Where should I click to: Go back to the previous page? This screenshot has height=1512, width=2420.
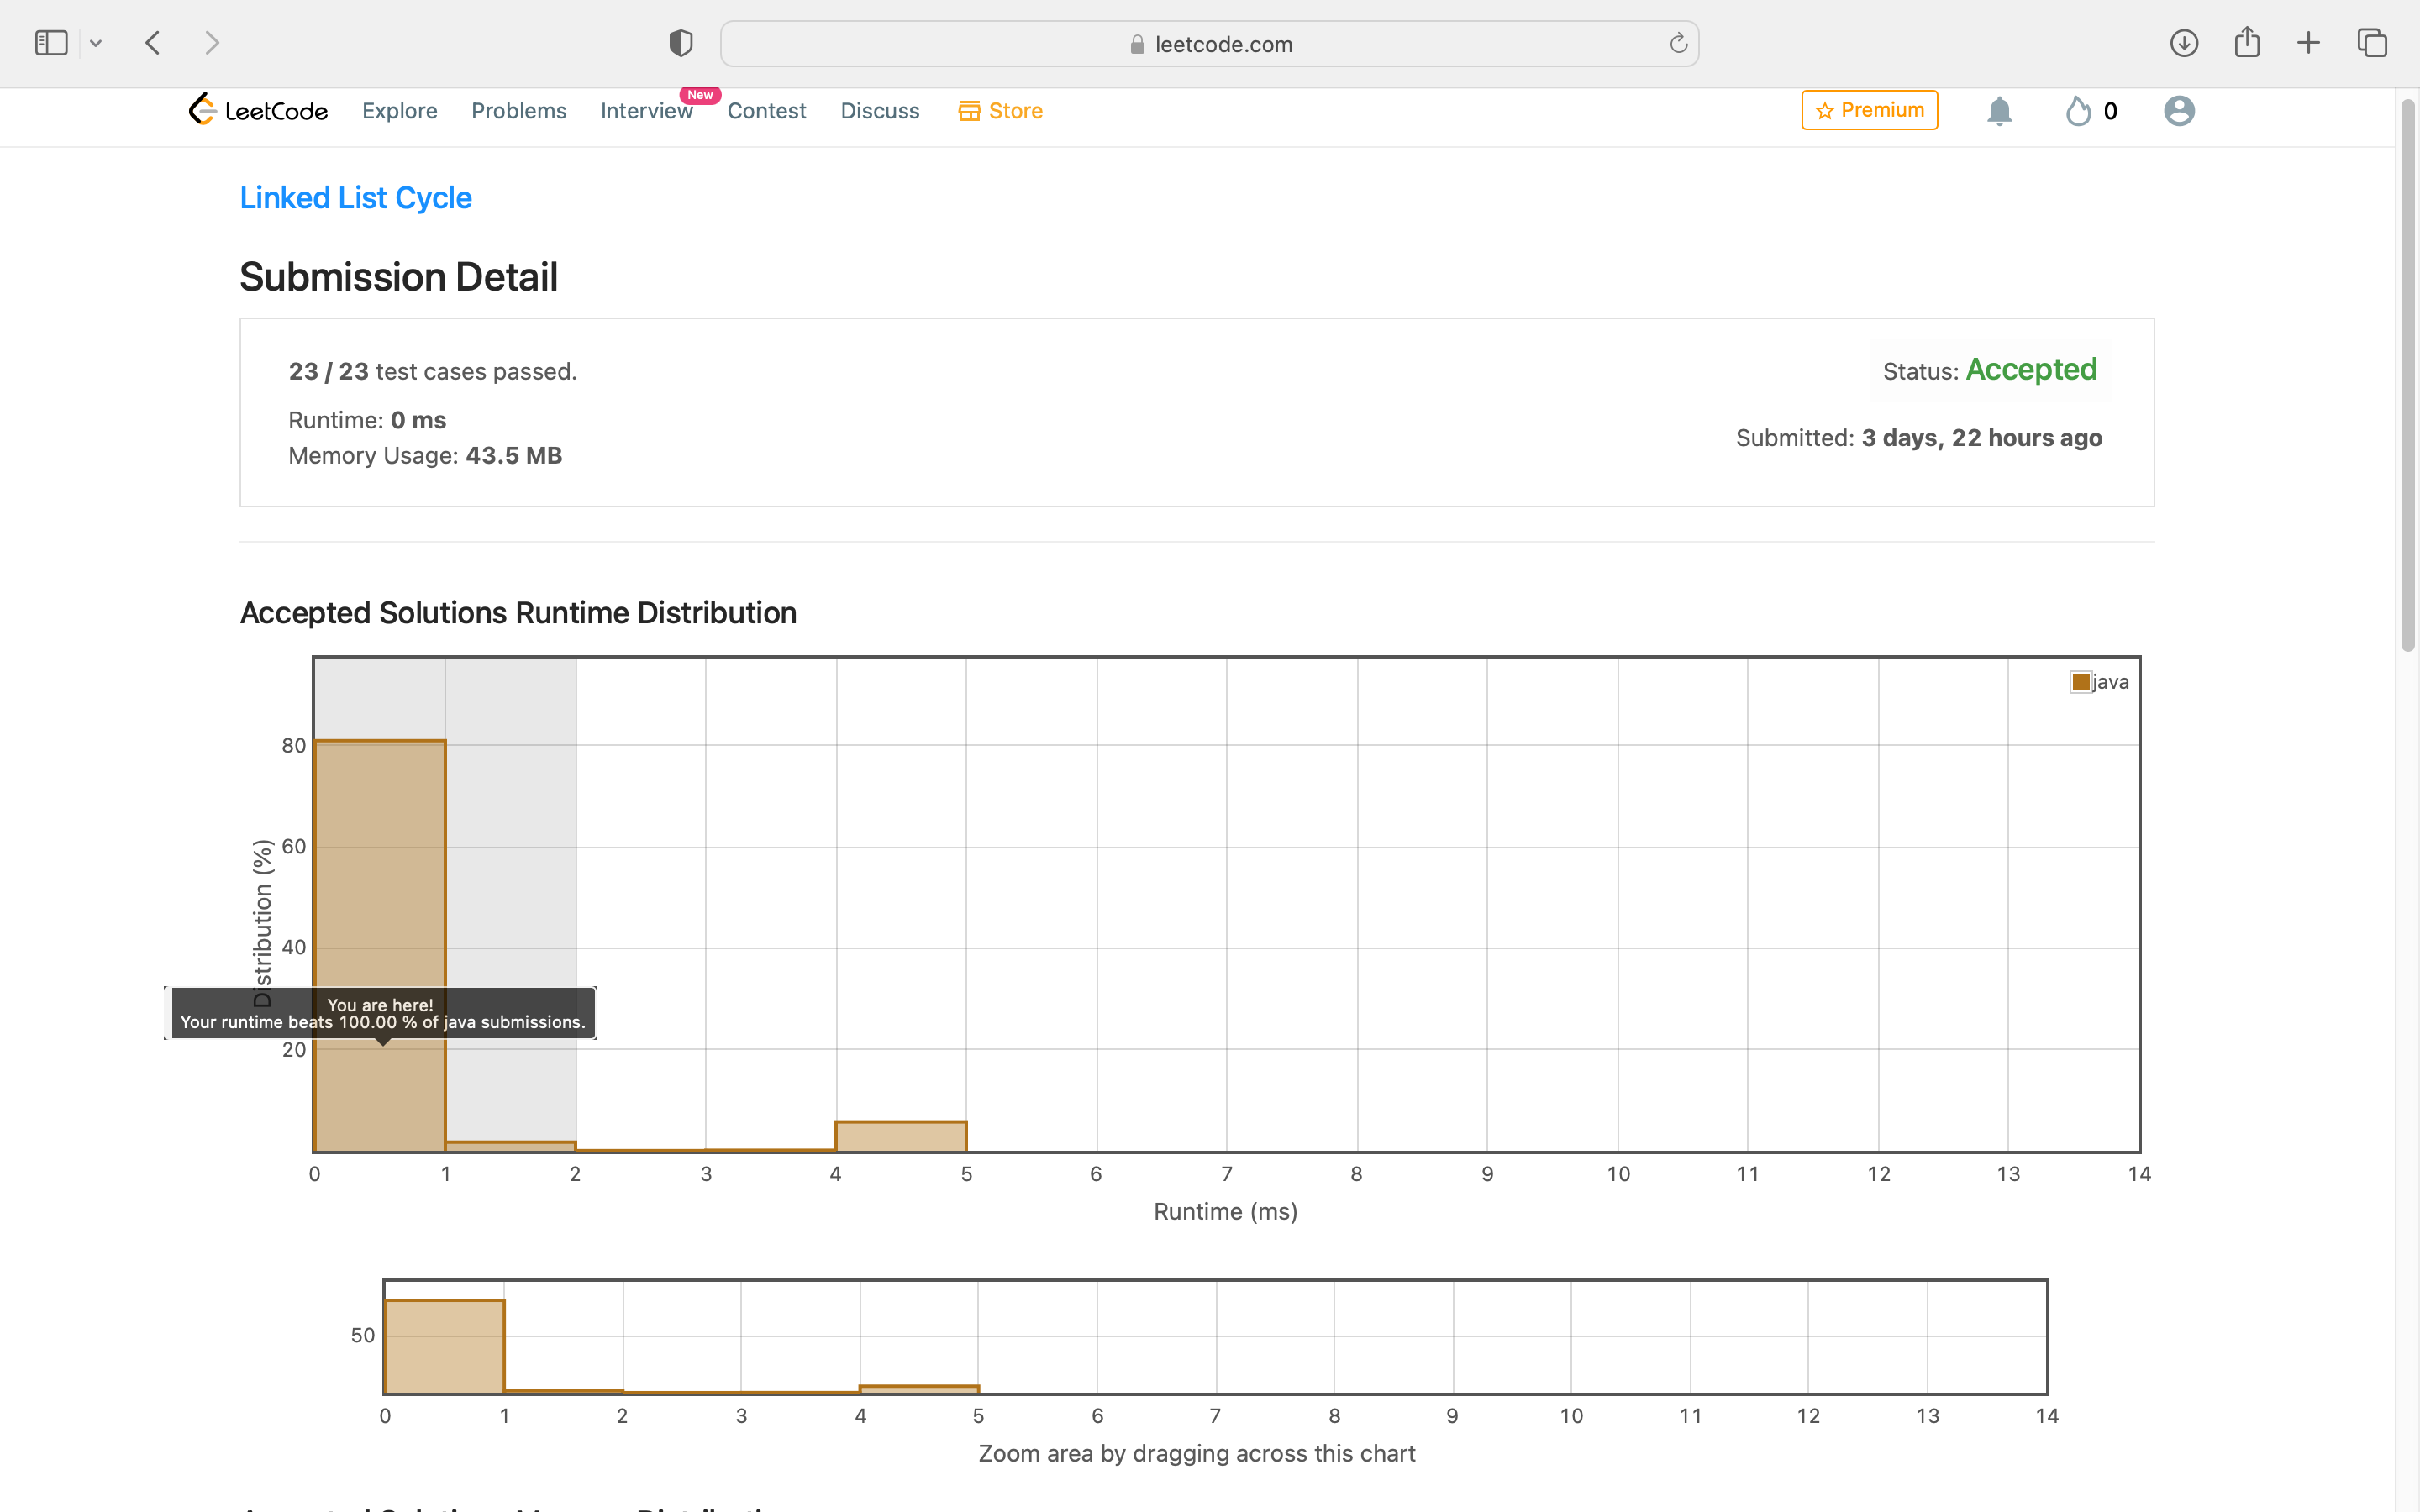tap(153, 43)
